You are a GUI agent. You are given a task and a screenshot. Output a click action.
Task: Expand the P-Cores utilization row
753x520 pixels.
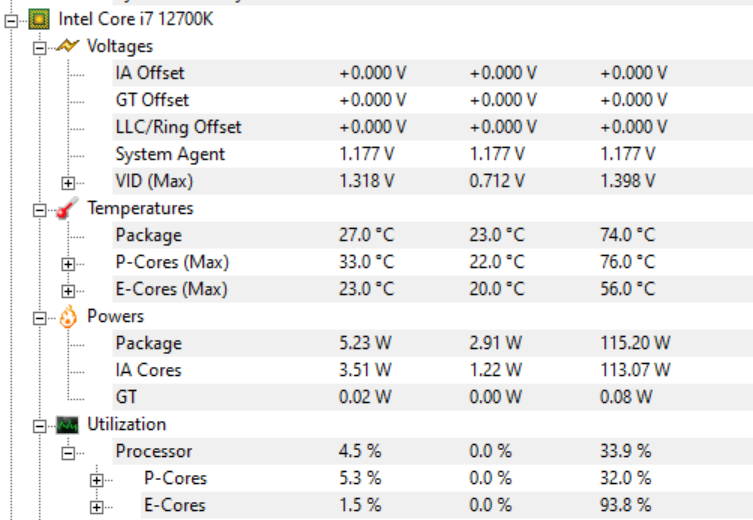pyautogui.click(x=96, y=480)
